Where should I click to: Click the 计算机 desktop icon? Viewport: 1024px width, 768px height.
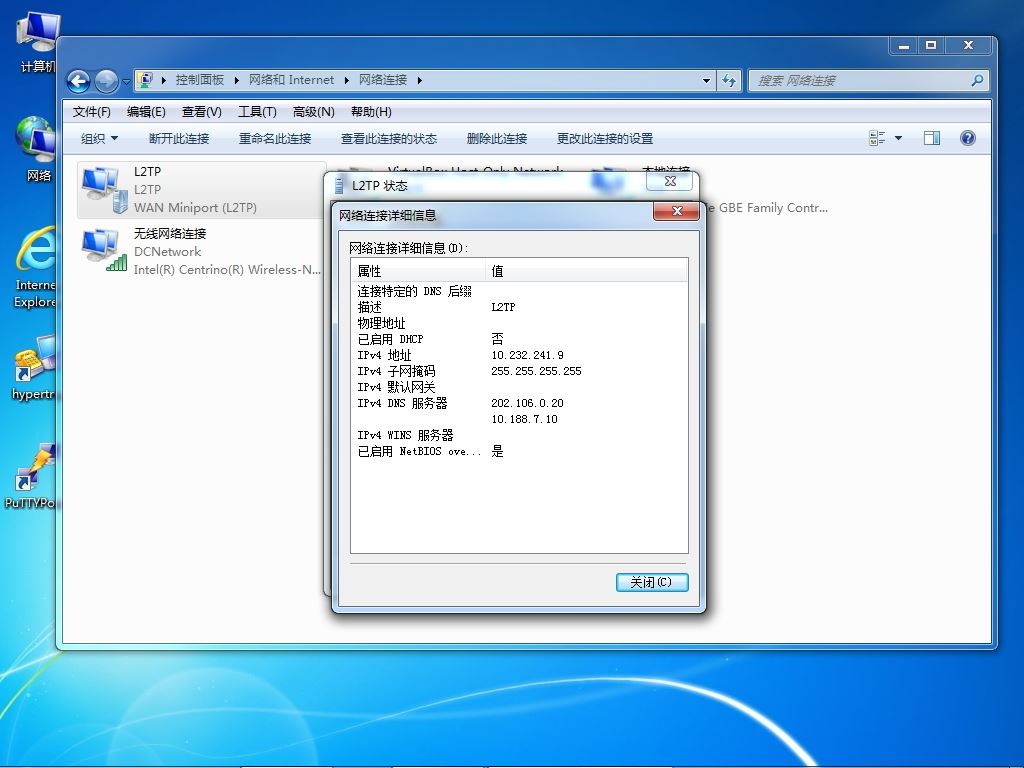37,42
